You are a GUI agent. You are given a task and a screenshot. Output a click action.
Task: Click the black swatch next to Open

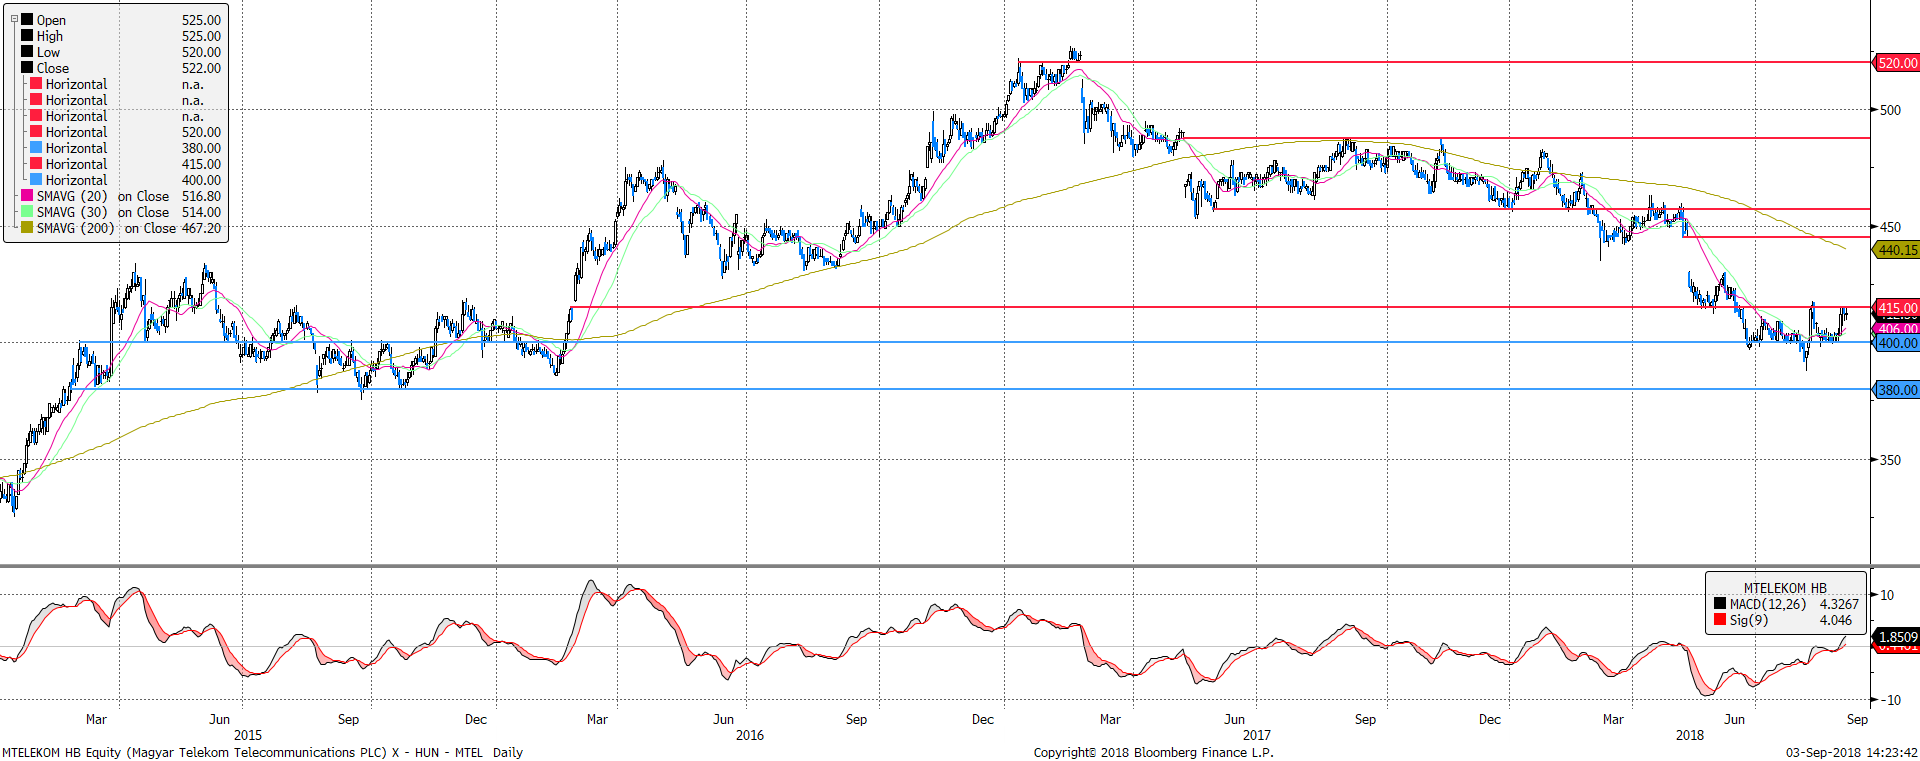[x=27, y=20]
